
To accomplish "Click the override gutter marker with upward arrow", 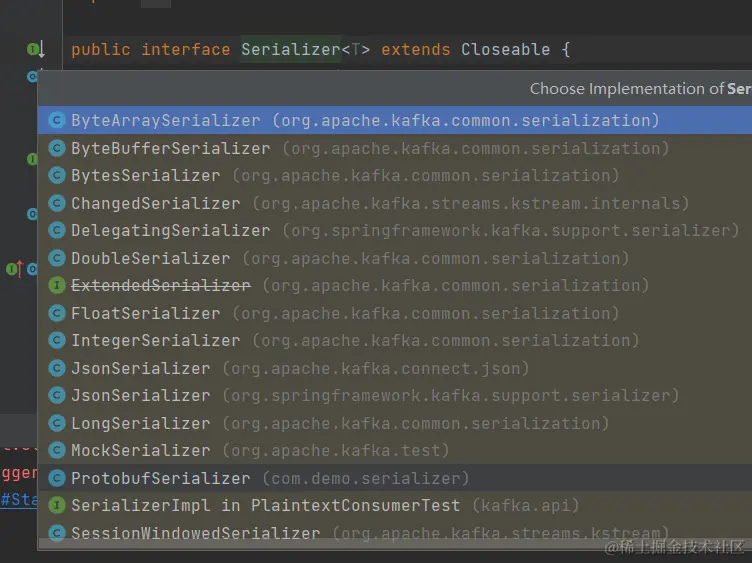I will (14, 269).
